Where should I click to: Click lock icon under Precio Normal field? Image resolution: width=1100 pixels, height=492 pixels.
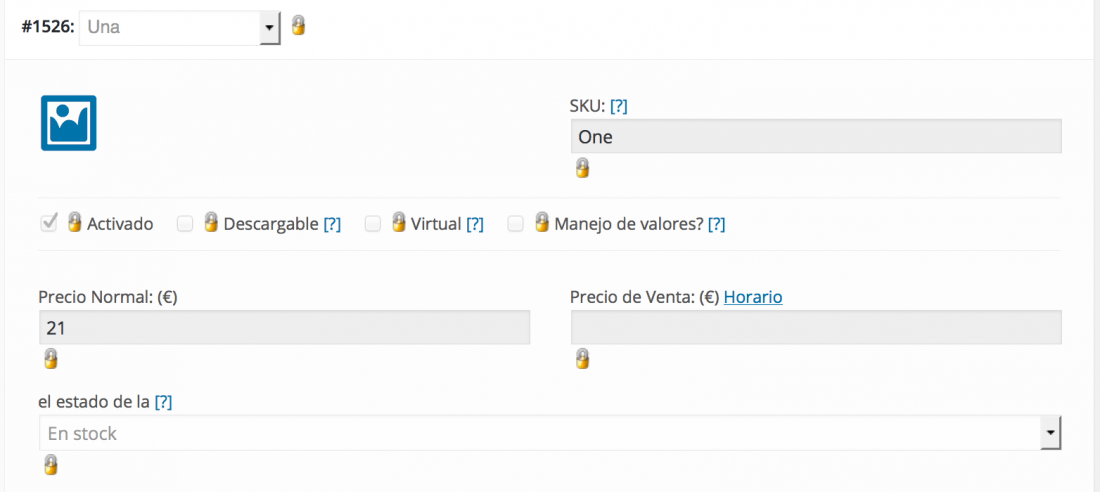pos(51,359)
